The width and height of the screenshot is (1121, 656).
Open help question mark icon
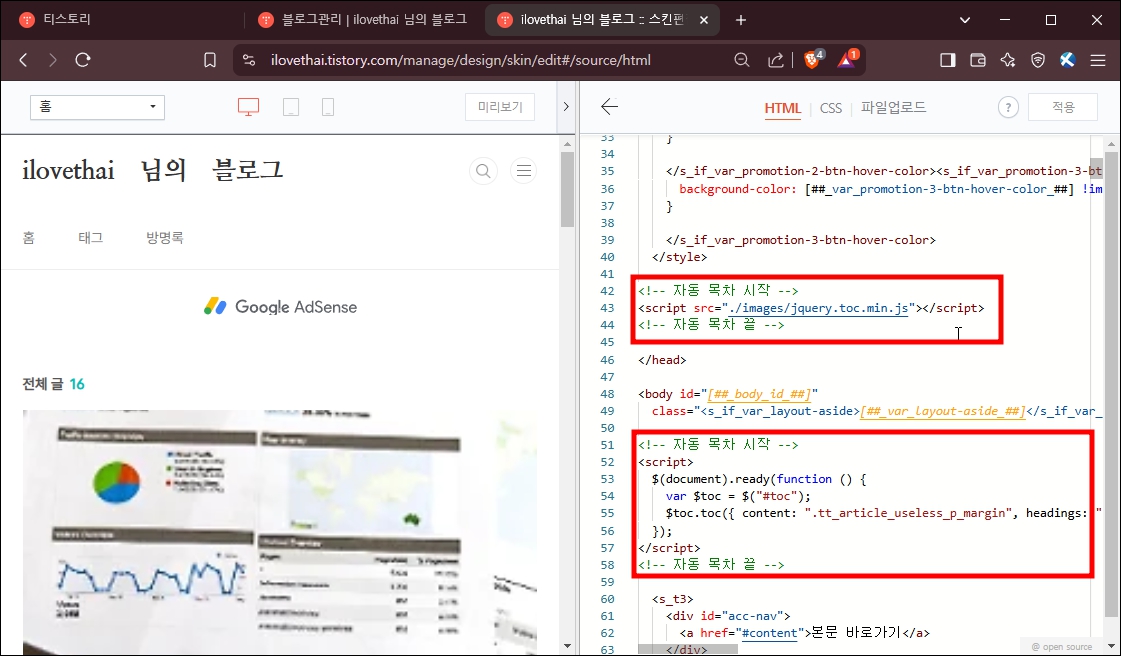[1008, 108]
